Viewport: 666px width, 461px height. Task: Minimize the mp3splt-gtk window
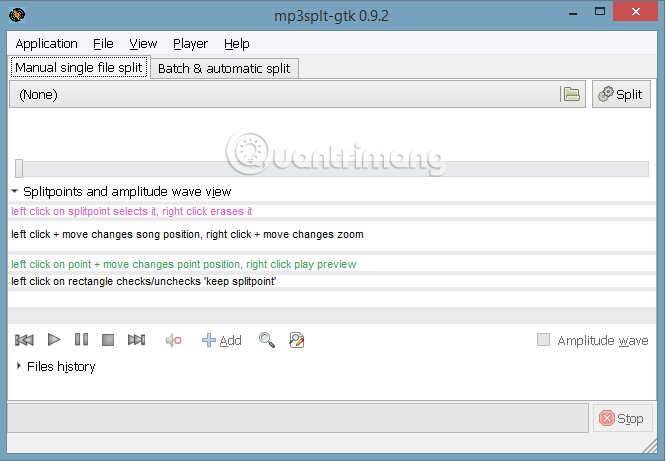(573, 14)
